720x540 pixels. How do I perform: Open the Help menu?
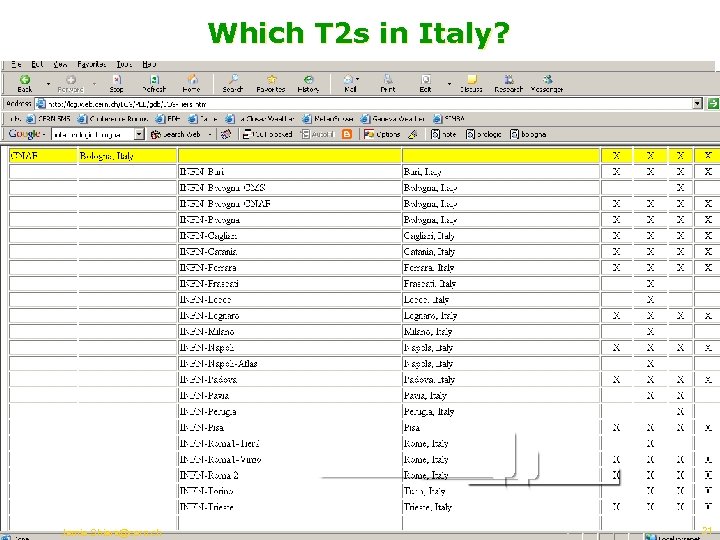point(149,64)
